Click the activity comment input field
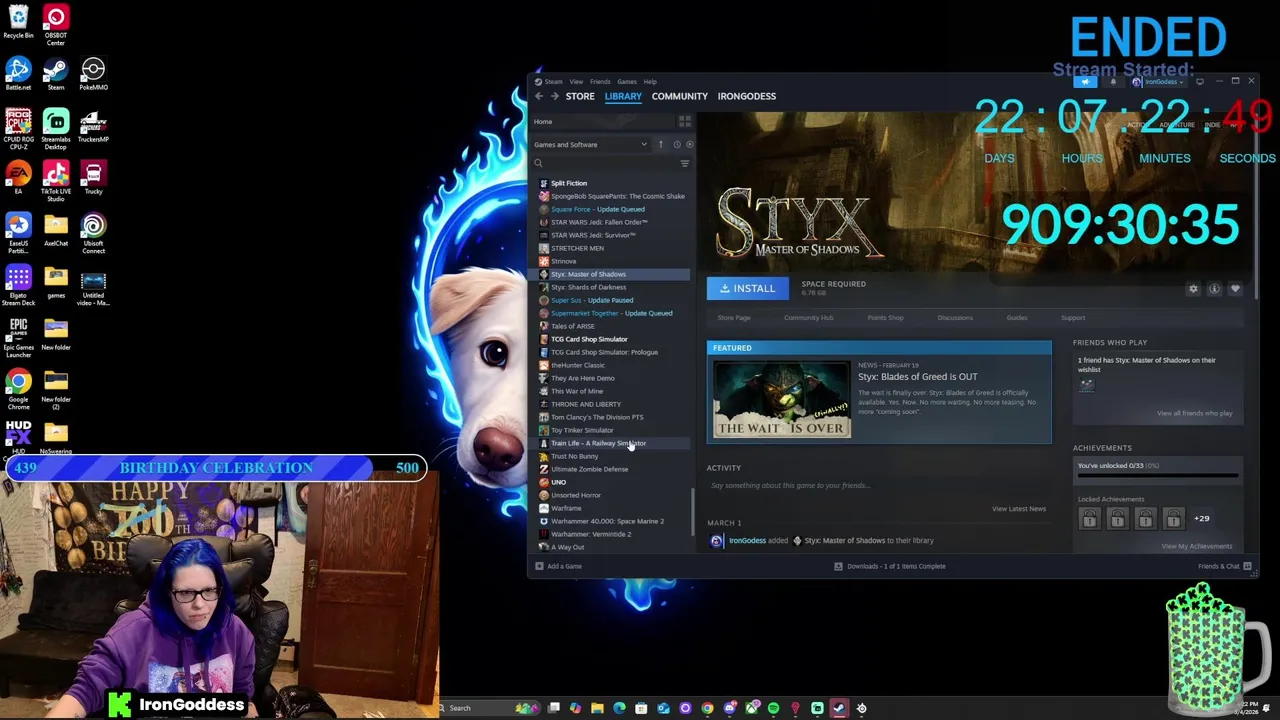 coord(878,486)
